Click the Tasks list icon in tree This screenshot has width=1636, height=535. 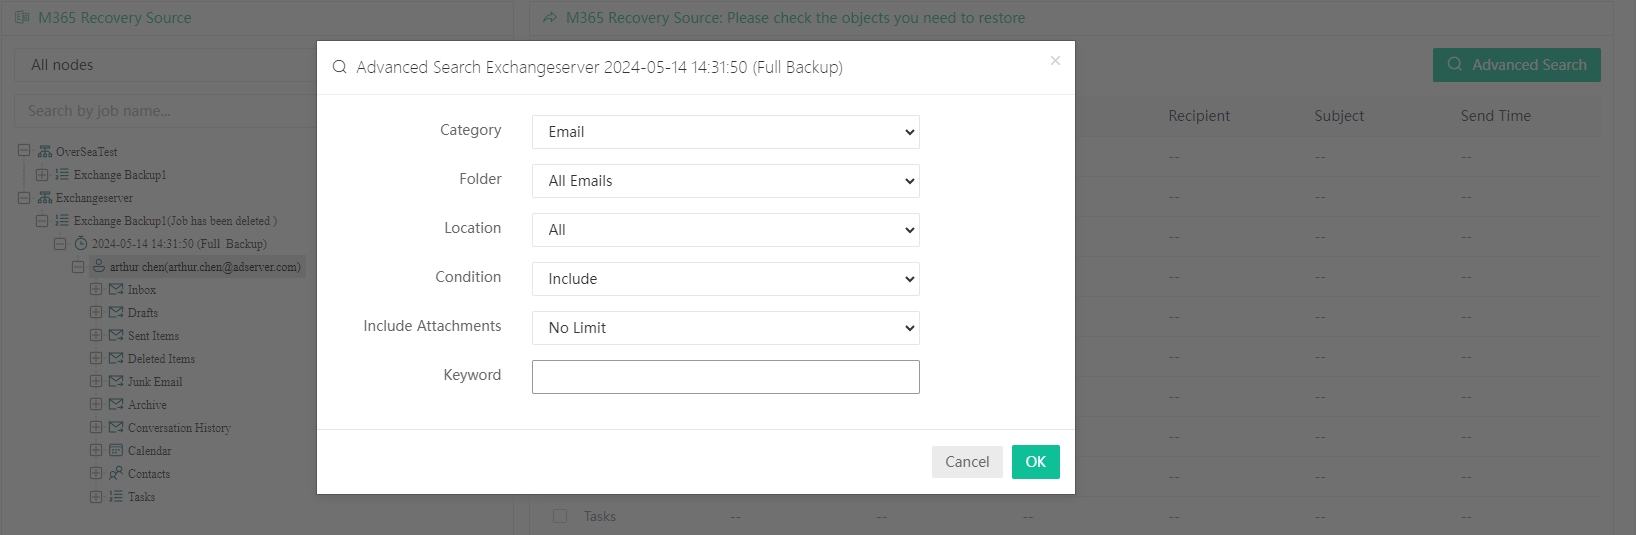116,497
